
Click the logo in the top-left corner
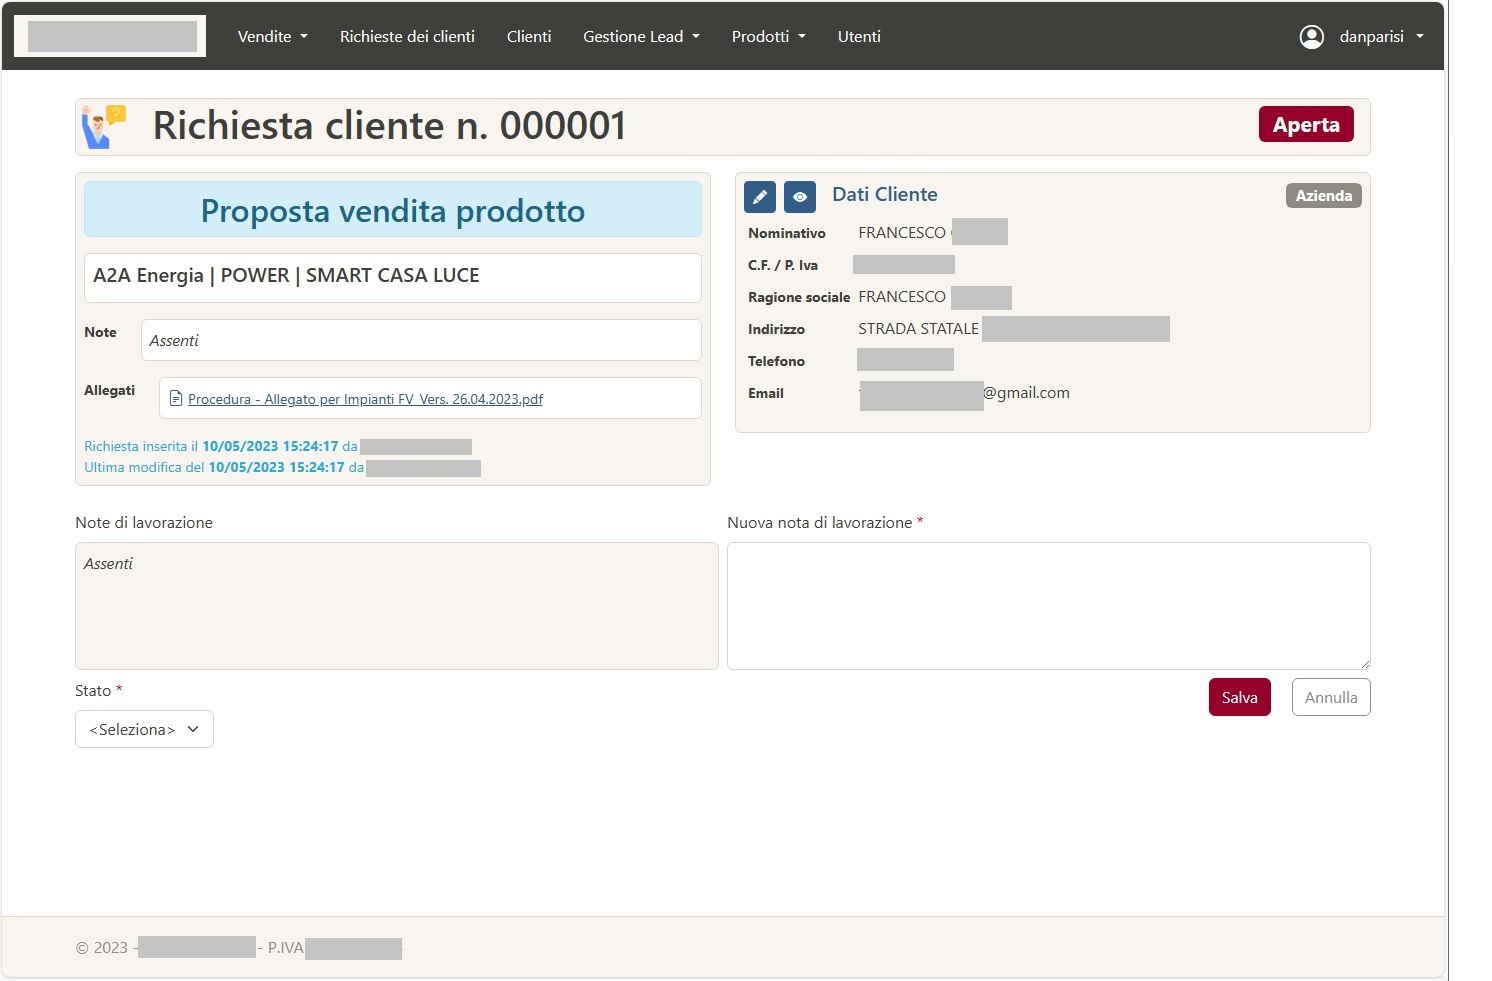pos(110,36)
